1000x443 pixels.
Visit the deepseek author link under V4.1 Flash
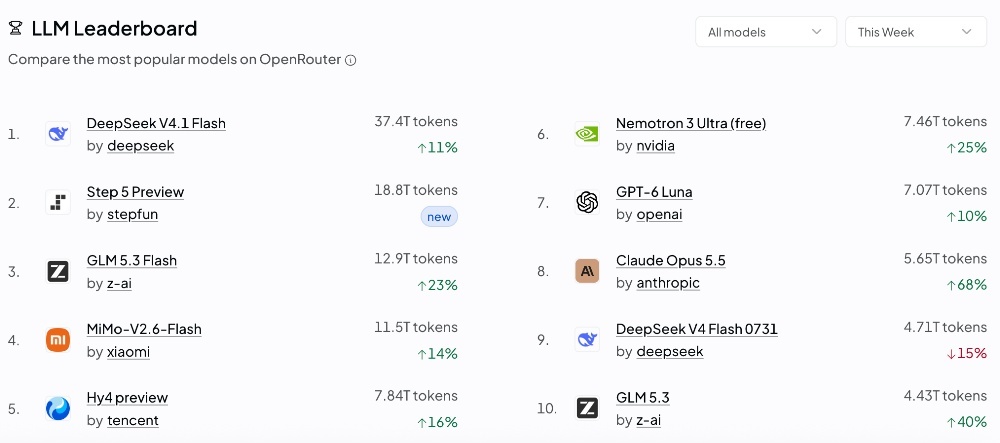click(140, 146)
